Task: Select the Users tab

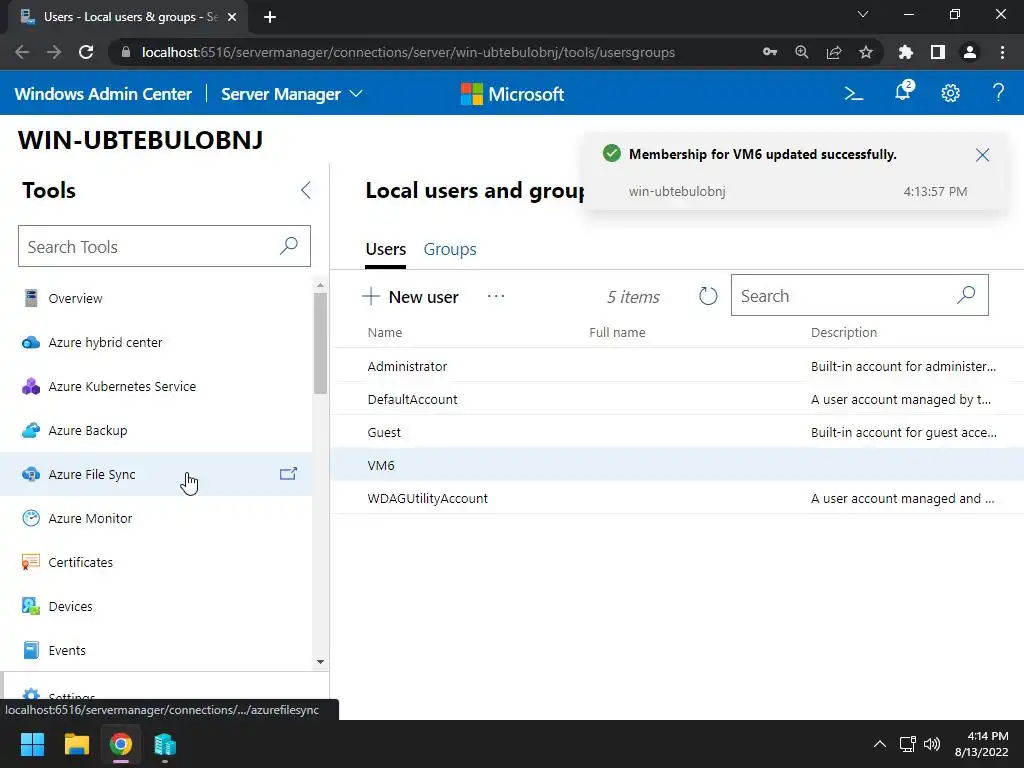Action: (x=385, y=249)
